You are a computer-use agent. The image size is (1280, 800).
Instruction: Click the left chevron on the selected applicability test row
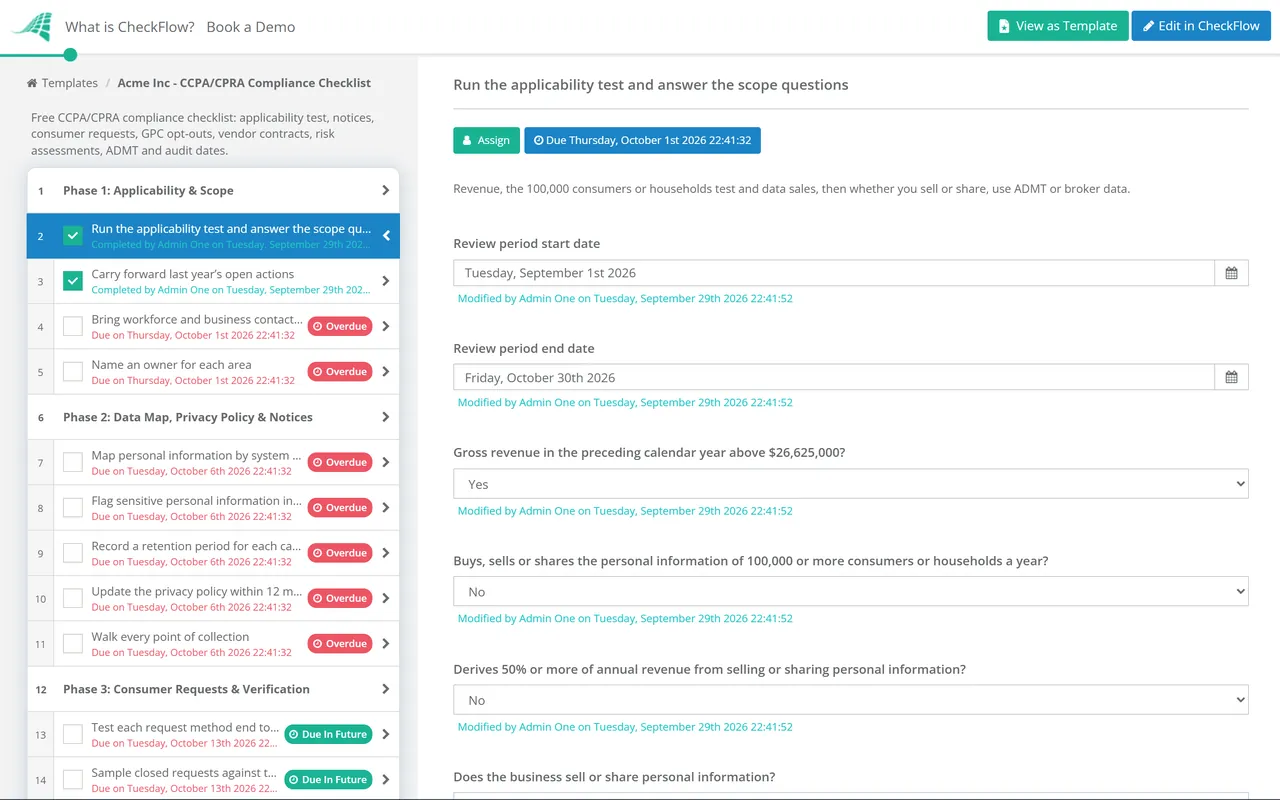(x=386, y=236)
